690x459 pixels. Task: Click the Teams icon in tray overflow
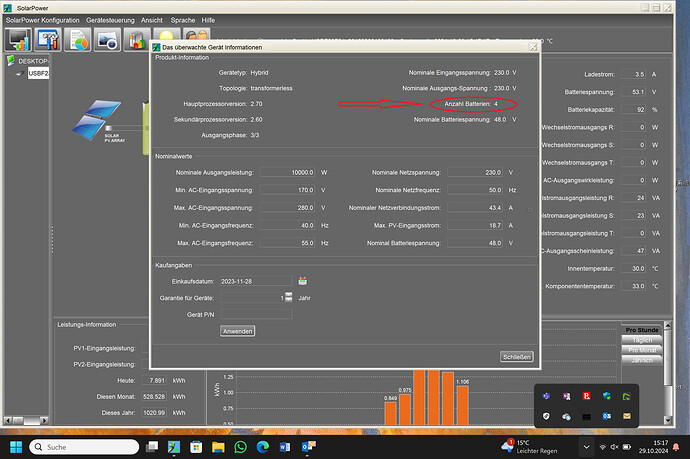[546, 396]
